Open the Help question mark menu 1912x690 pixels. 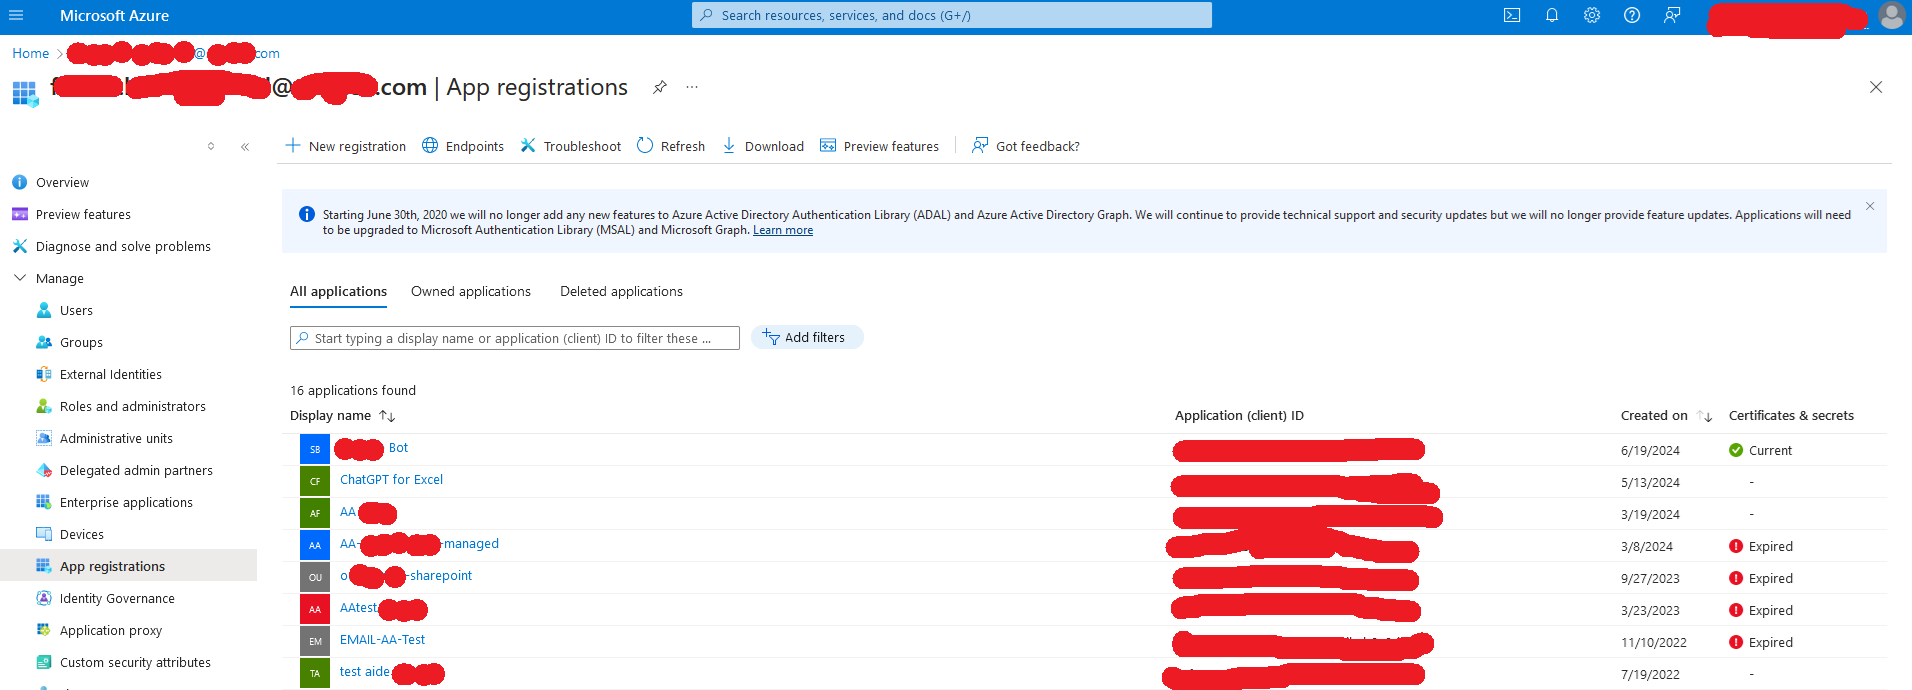[x=1632, y=15]
